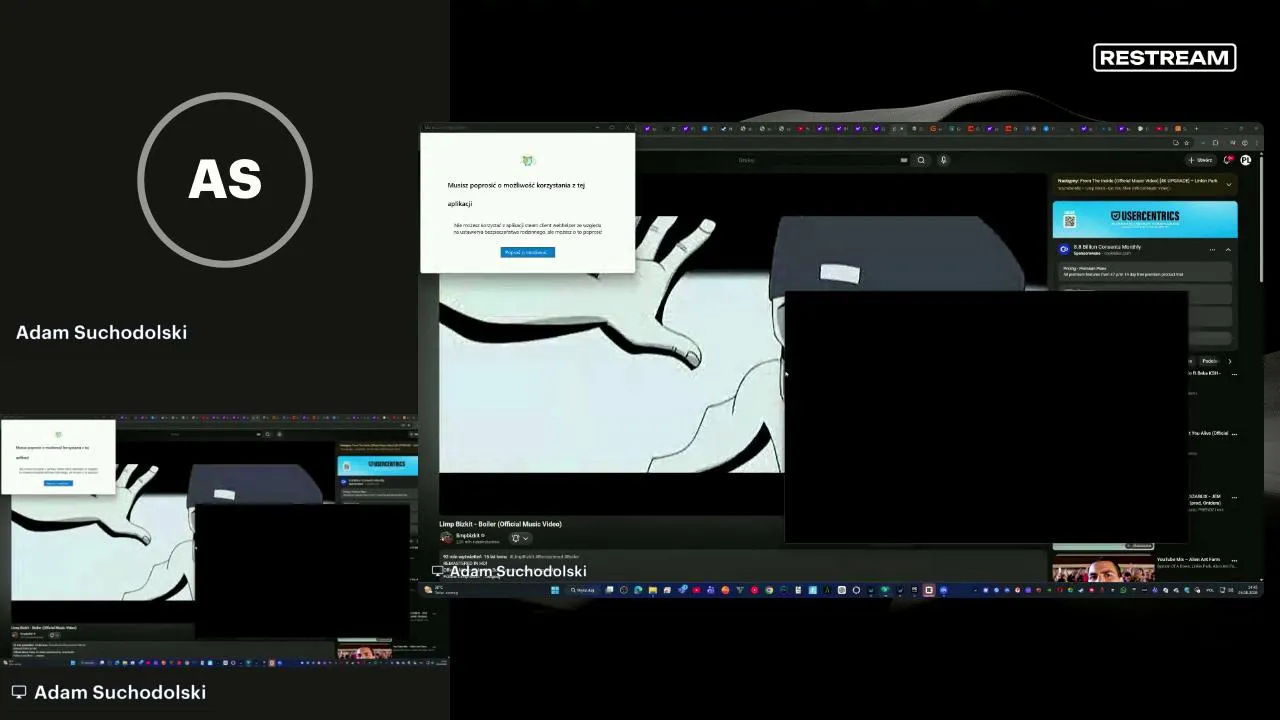
Task: Click the 8.8 Billion Consents Monthly title
Action: pyautogui.click(x=1107, y=247)
